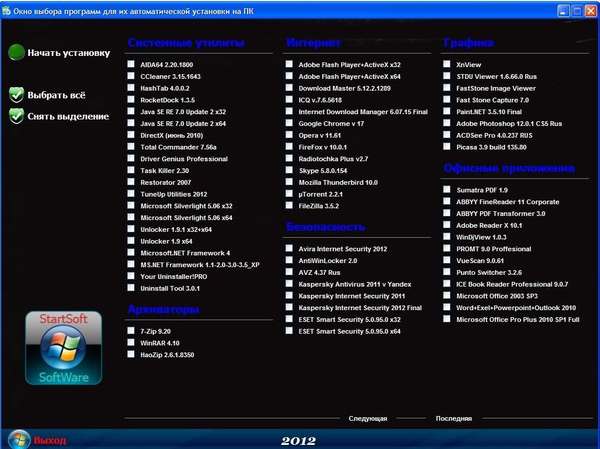600x449 pixels.
Task: Select the Adobe Reader X 10.1 checkbox
Action: coord(447,225)
